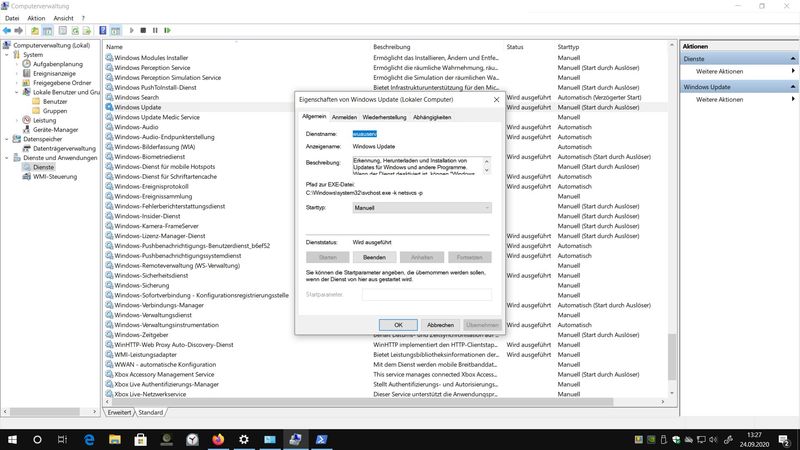Open Microsoft Store from the taskbar
This screenshot has height=450, width=800.
[140, 439]
